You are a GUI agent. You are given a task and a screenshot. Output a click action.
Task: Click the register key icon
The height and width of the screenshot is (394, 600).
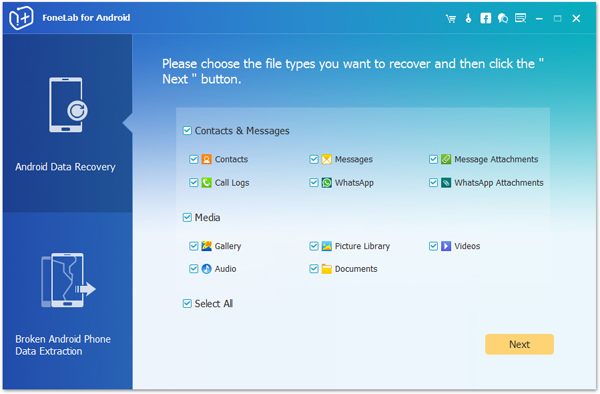[x=468, y=18]
